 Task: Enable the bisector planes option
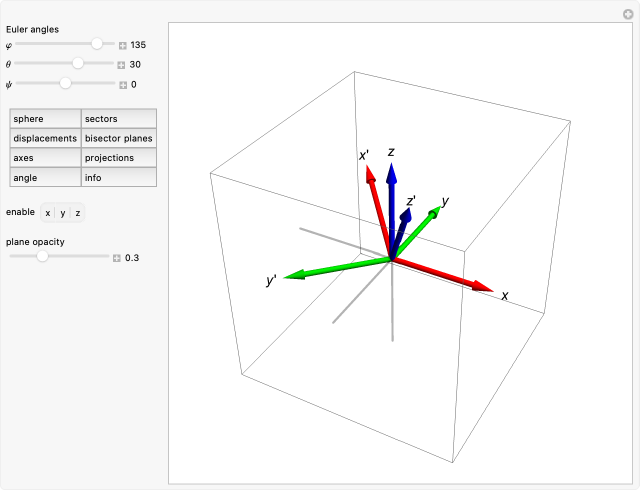coord(119,138)
